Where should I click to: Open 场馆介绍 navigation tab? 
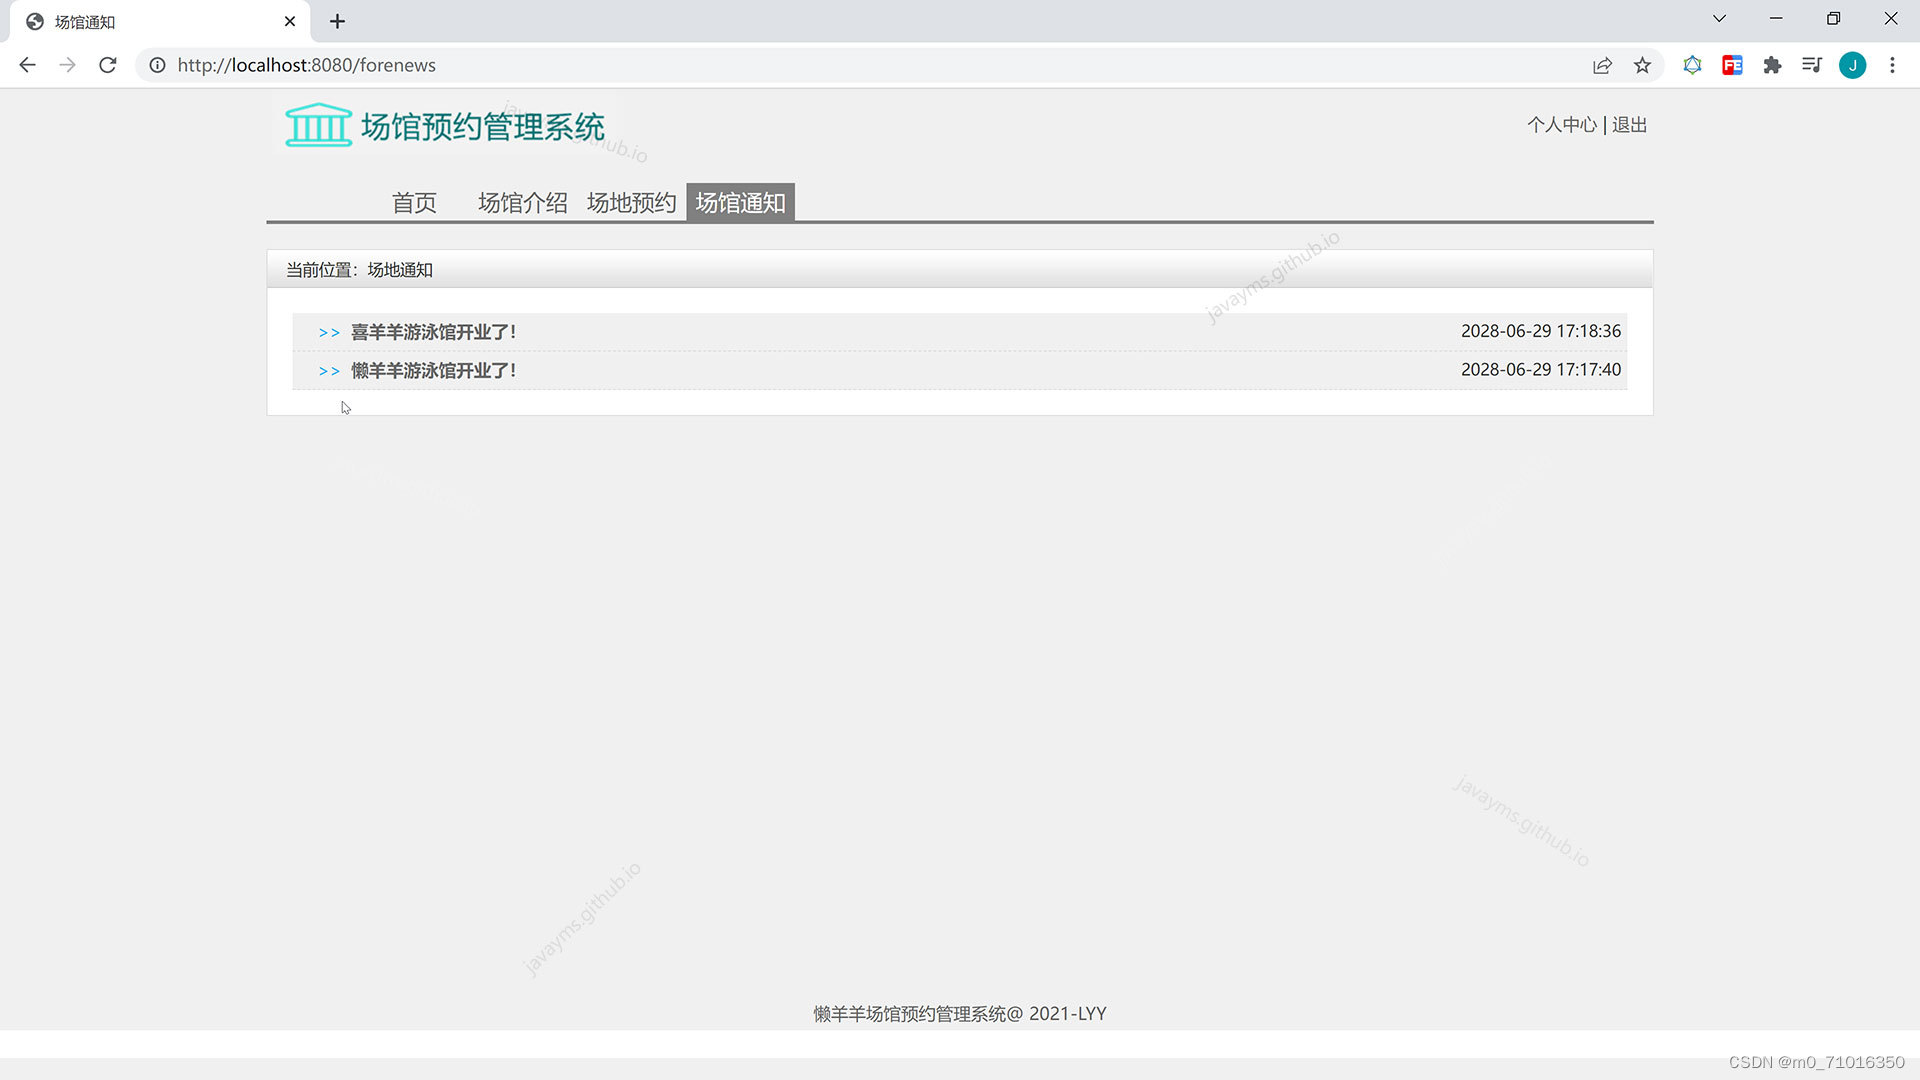(523, 203)
